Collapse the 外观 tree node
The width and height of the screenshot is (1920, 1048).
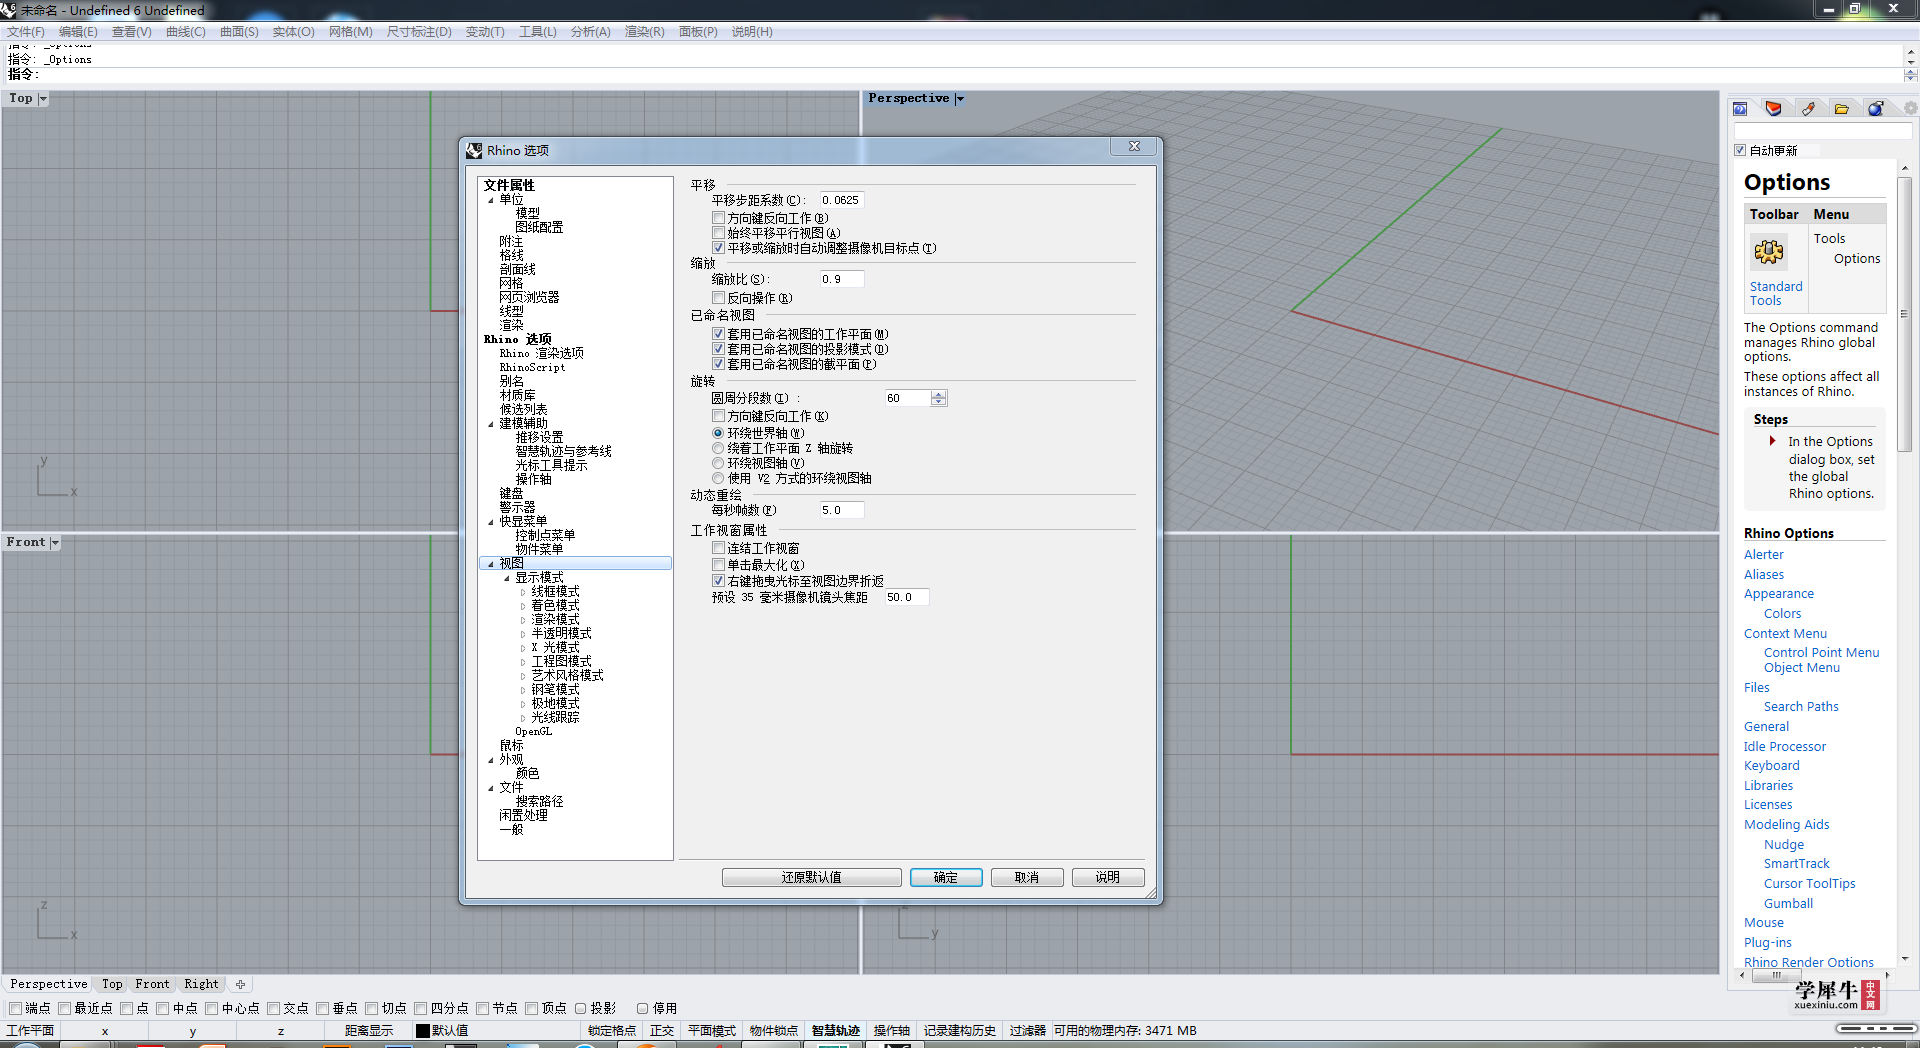click(x=491, y=760)
